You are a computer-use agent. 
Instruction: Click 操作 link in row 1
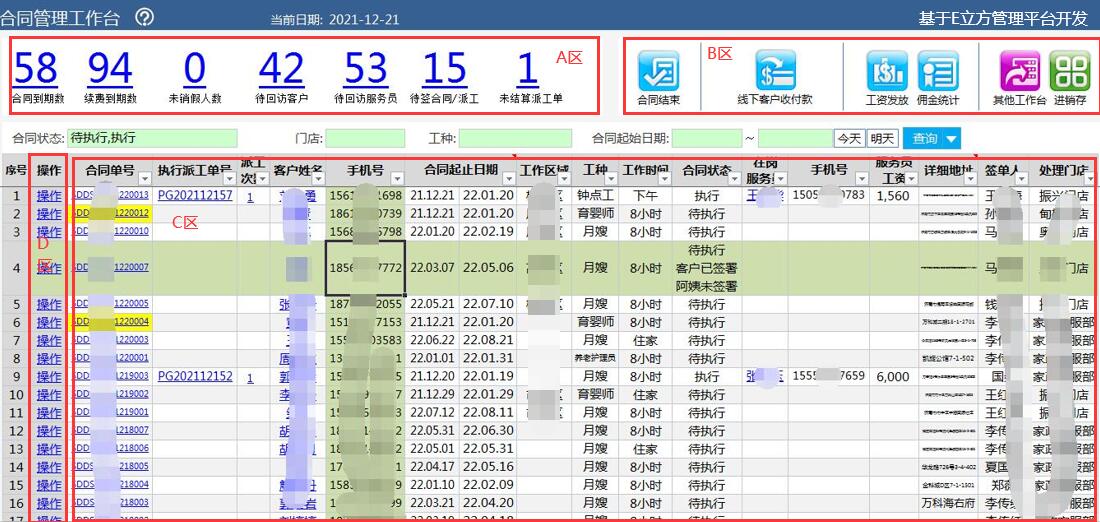(x=48, y=196)
